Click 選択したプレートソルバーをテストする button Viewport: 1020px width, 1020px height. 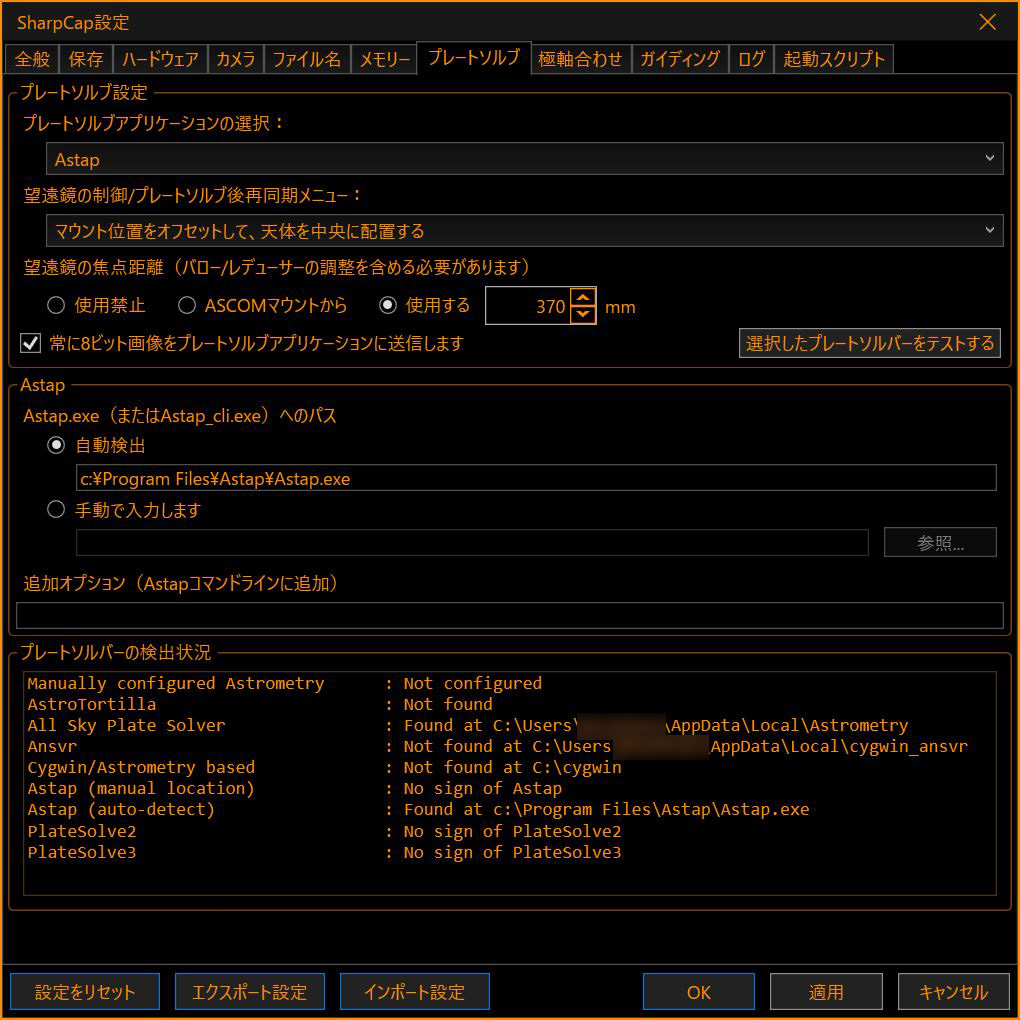click(x=869, y=343)
